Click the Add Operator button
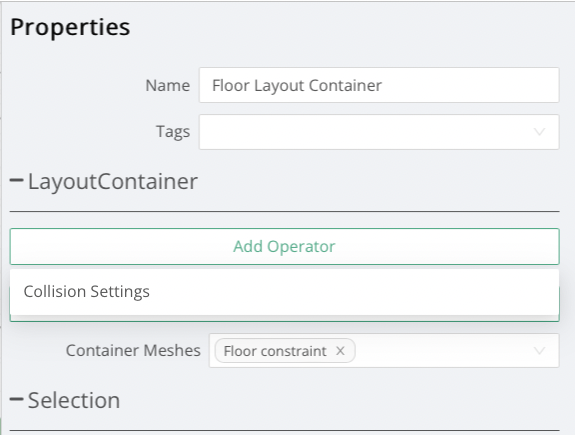The image size is (575, 435). (284, 246)
